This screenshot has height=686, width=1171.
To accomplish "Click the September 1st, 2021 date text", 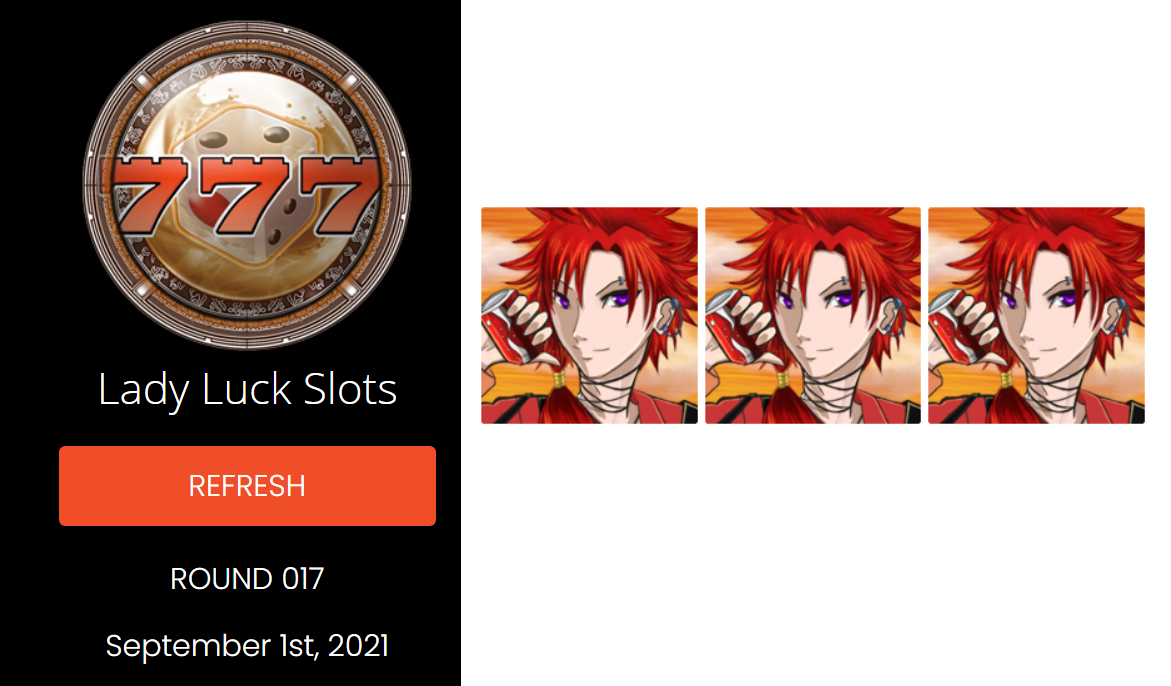I will [x=247, y=646].
